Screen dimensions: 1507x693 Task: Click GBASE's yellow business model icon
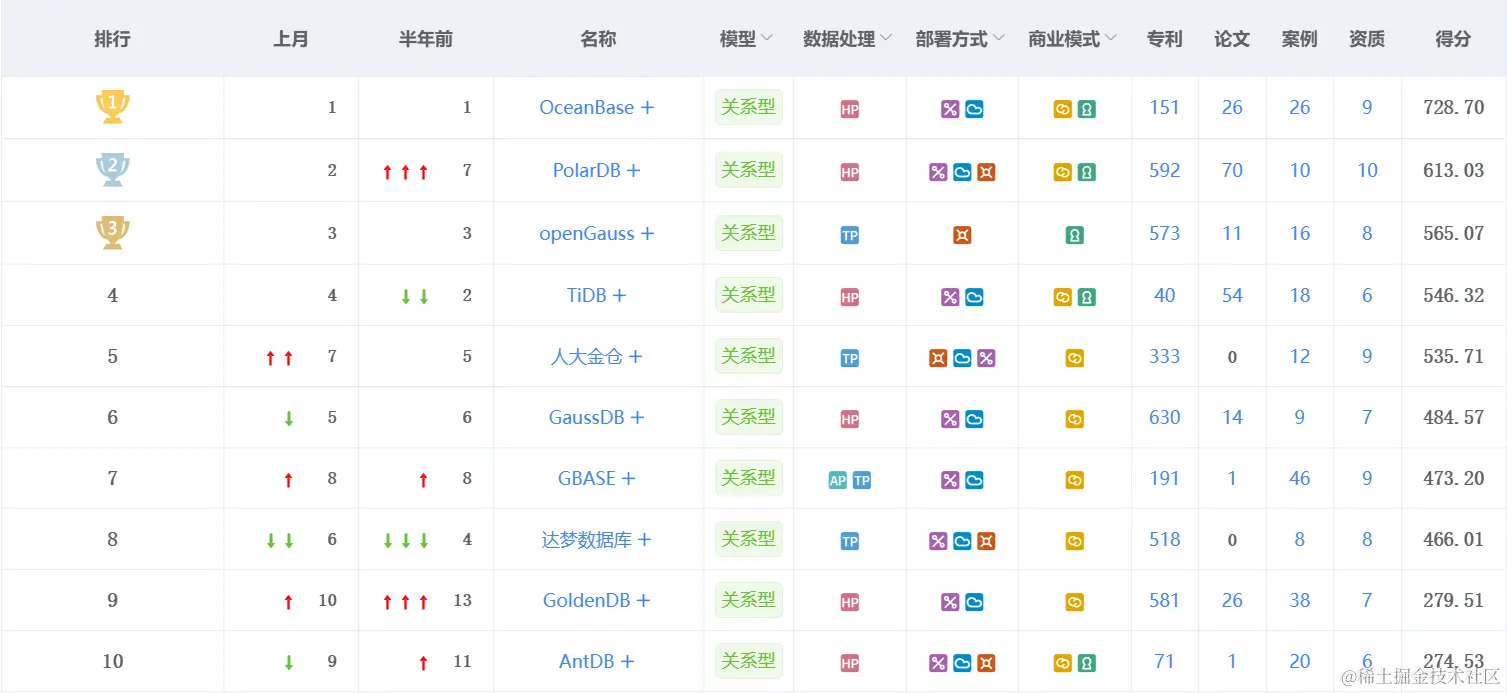[1075, 481]
